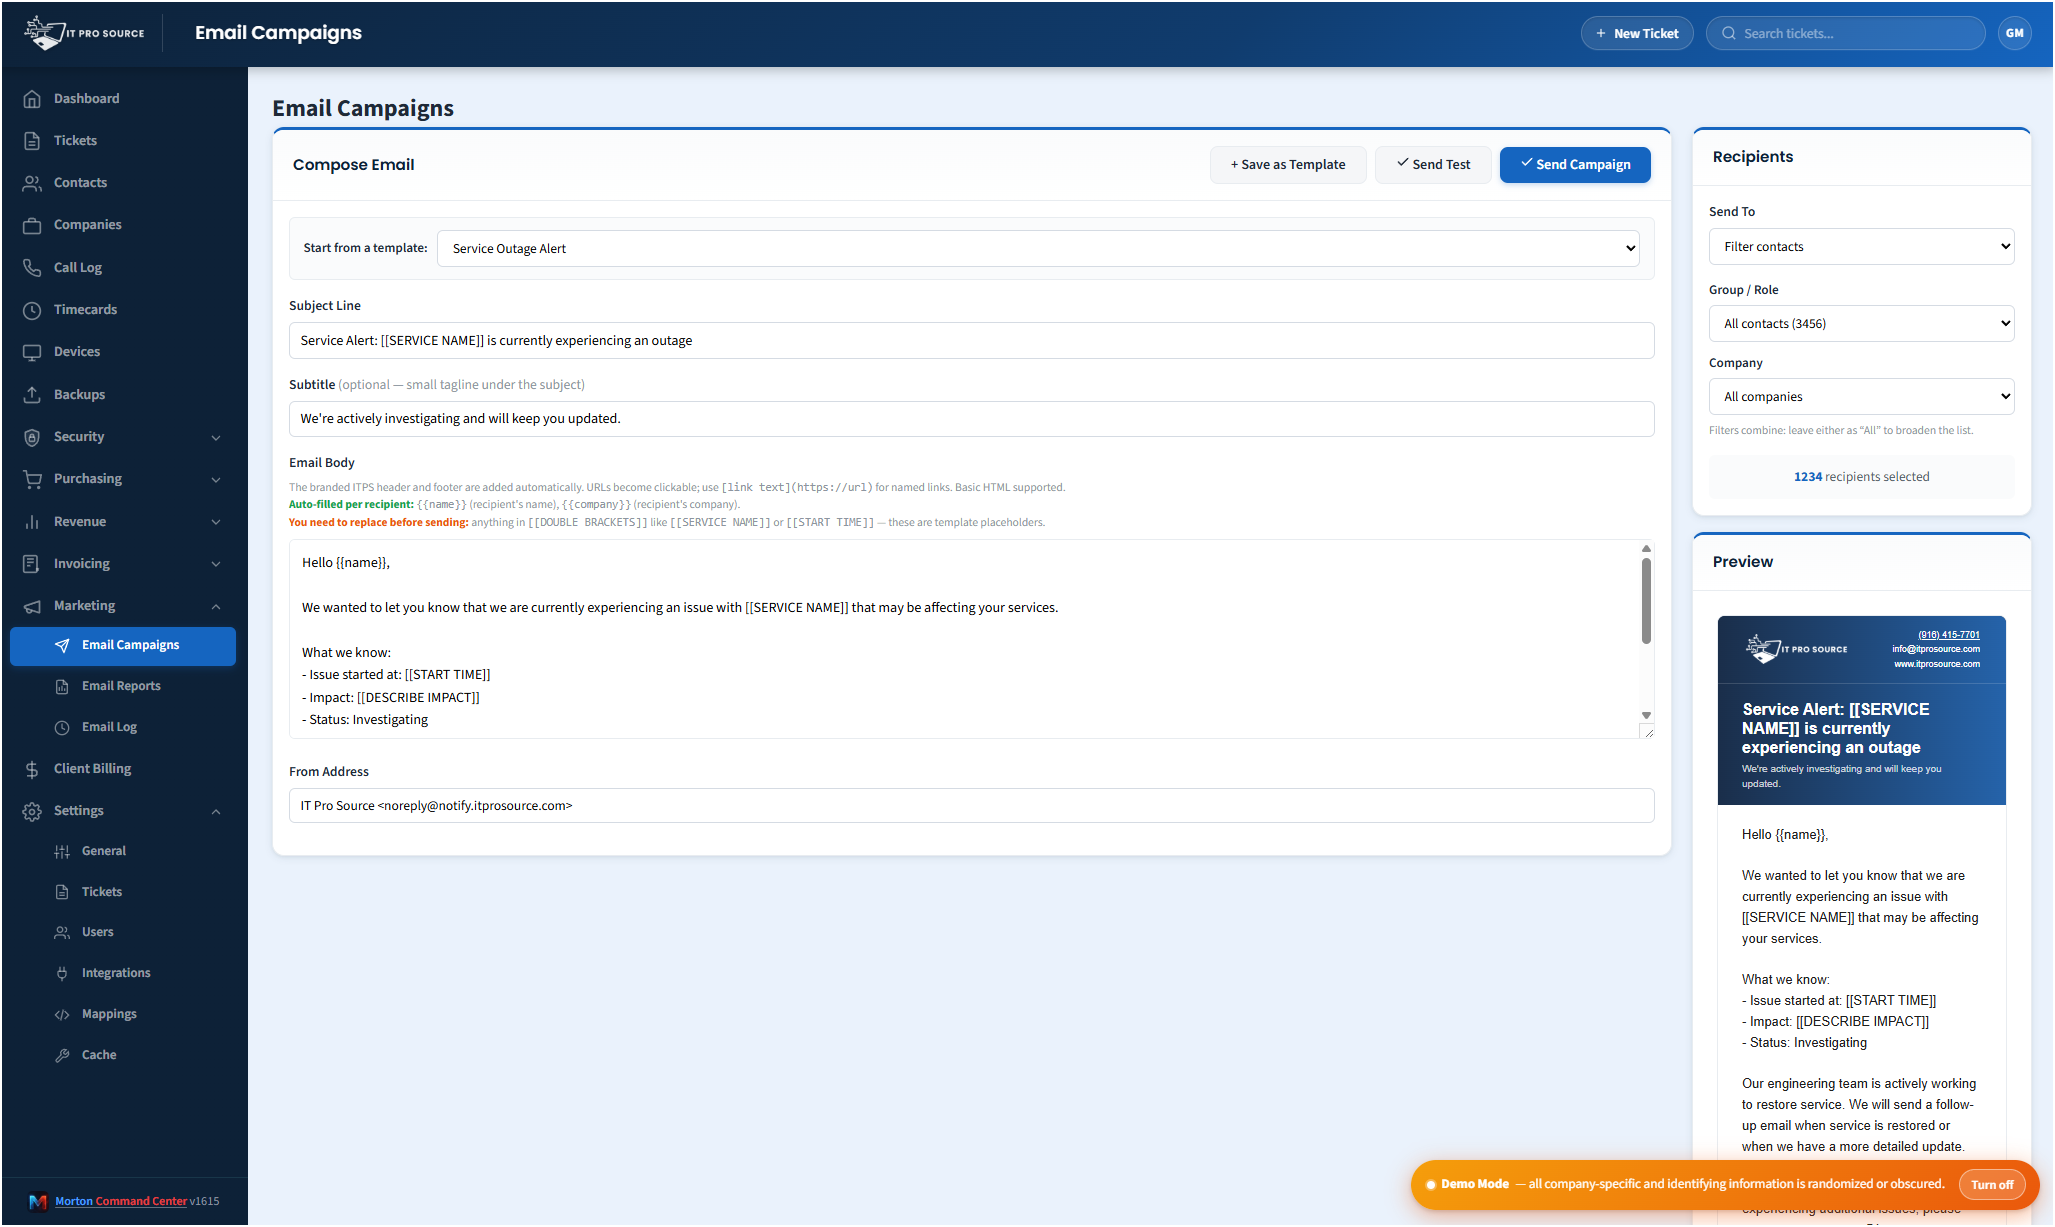Click the General sliders icon
Image resolution: width=2055 pixels, height=1227 pixels.
[62, 852]
